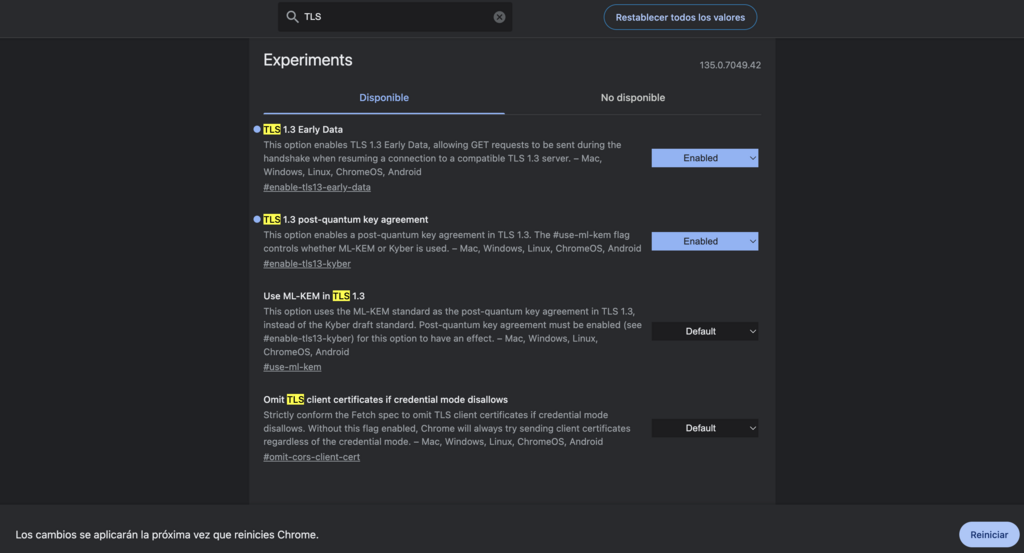Click the version number 135.0.7049.42
Image resolution: width=1024 pixels, height=553 pixels.
click(730, 65)
